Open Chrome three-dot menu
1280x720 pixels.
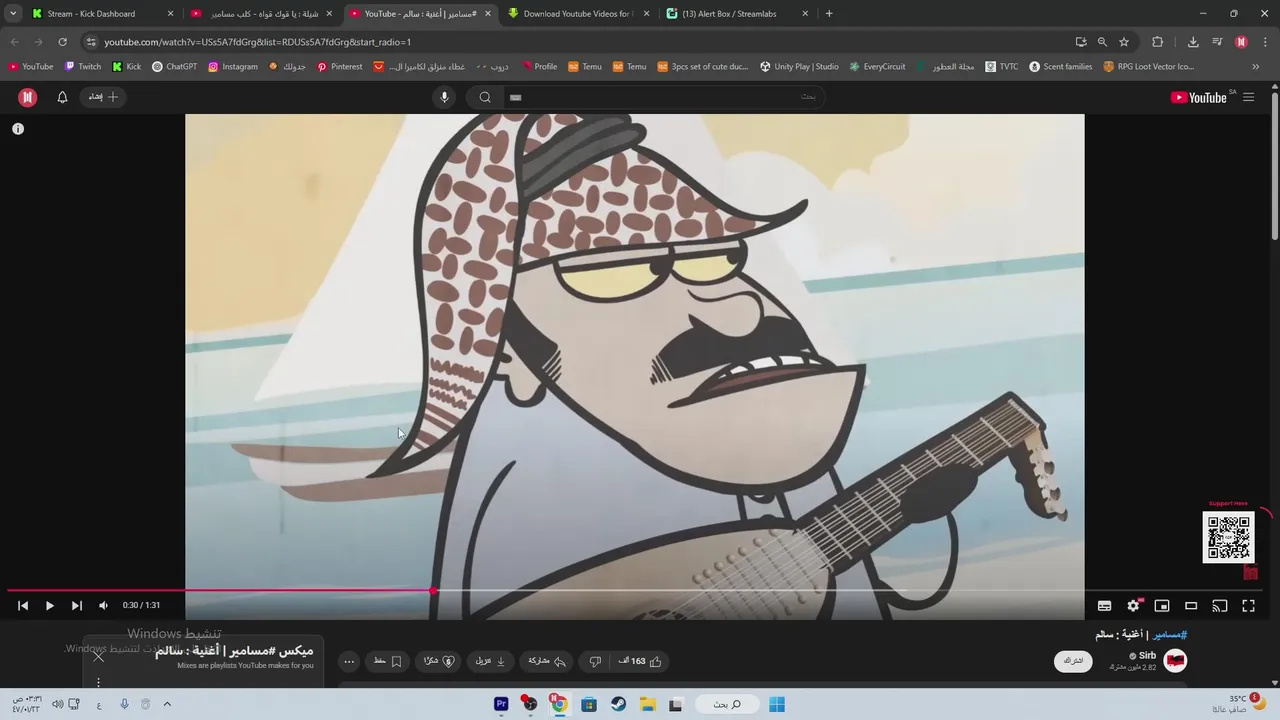coord(1263,42)
